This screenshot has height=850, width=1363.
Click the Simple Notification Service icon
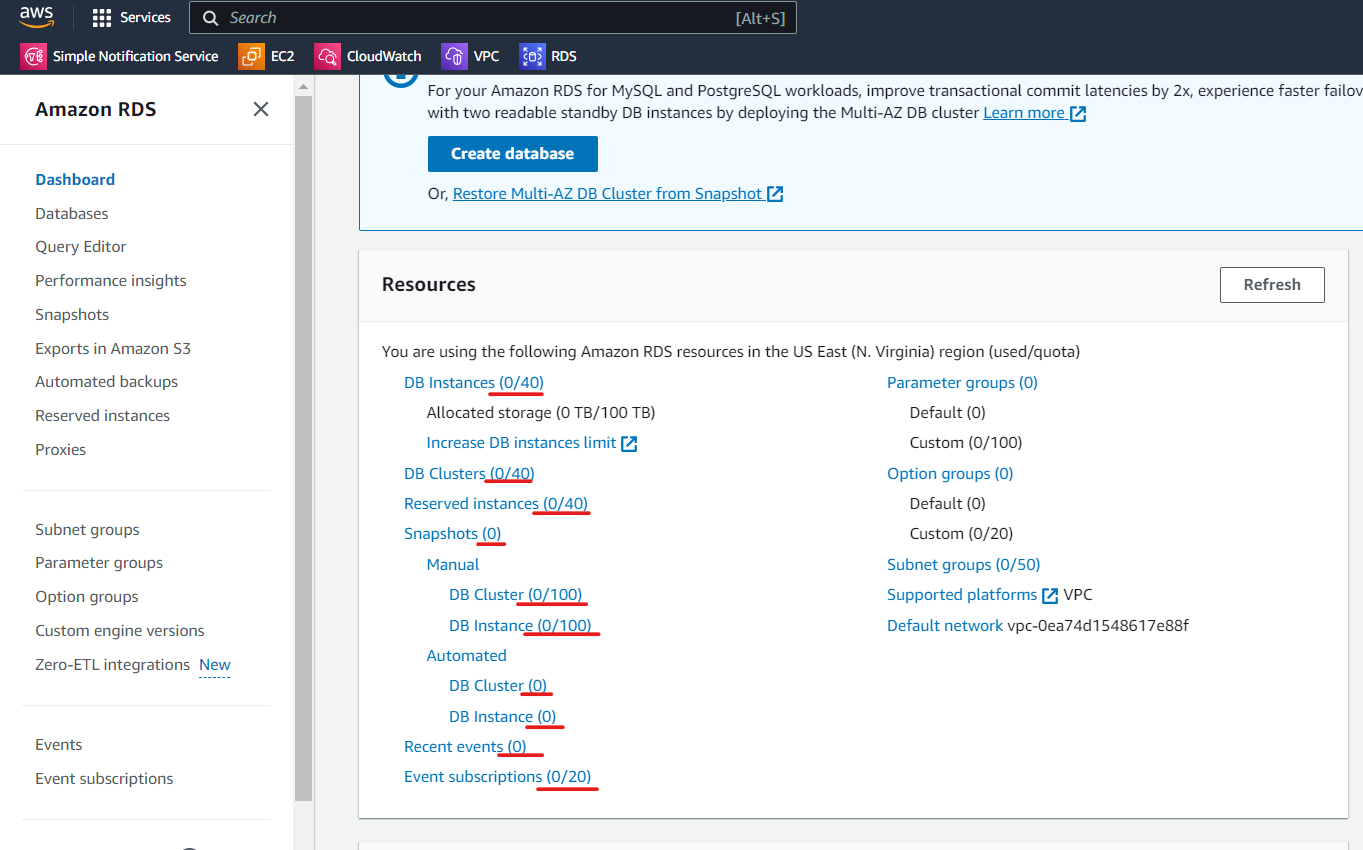point(33,56)
